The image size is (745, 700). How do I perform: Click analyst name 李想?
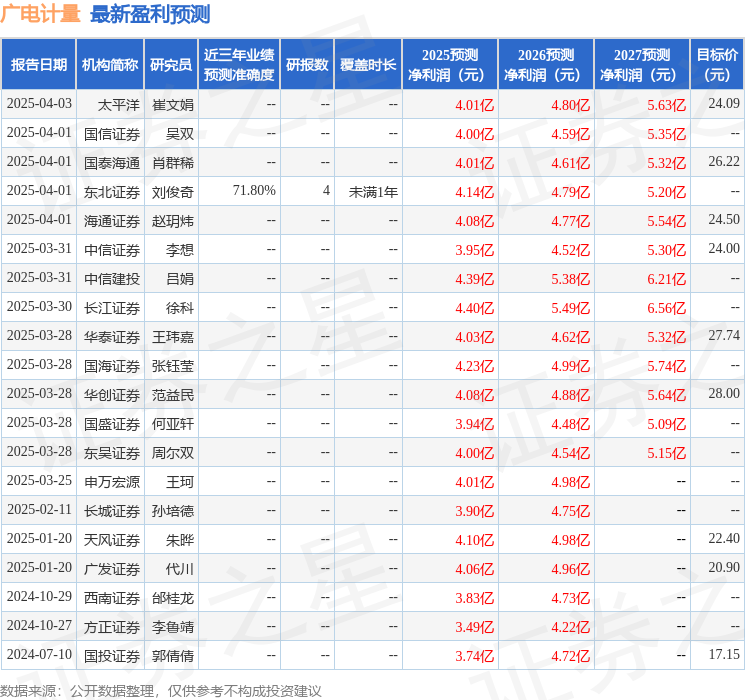click(x=180, y=250)
